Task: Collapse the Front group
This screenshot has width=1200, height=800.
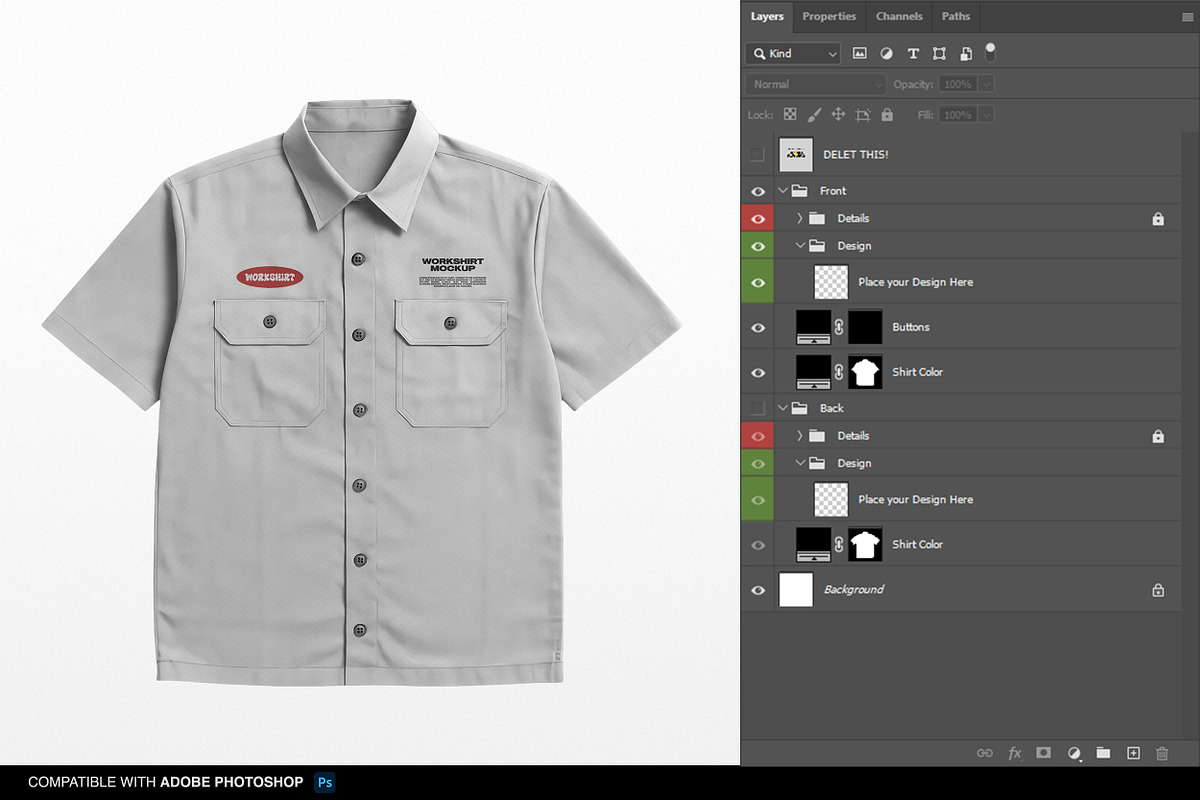Action: pos(783,190)
